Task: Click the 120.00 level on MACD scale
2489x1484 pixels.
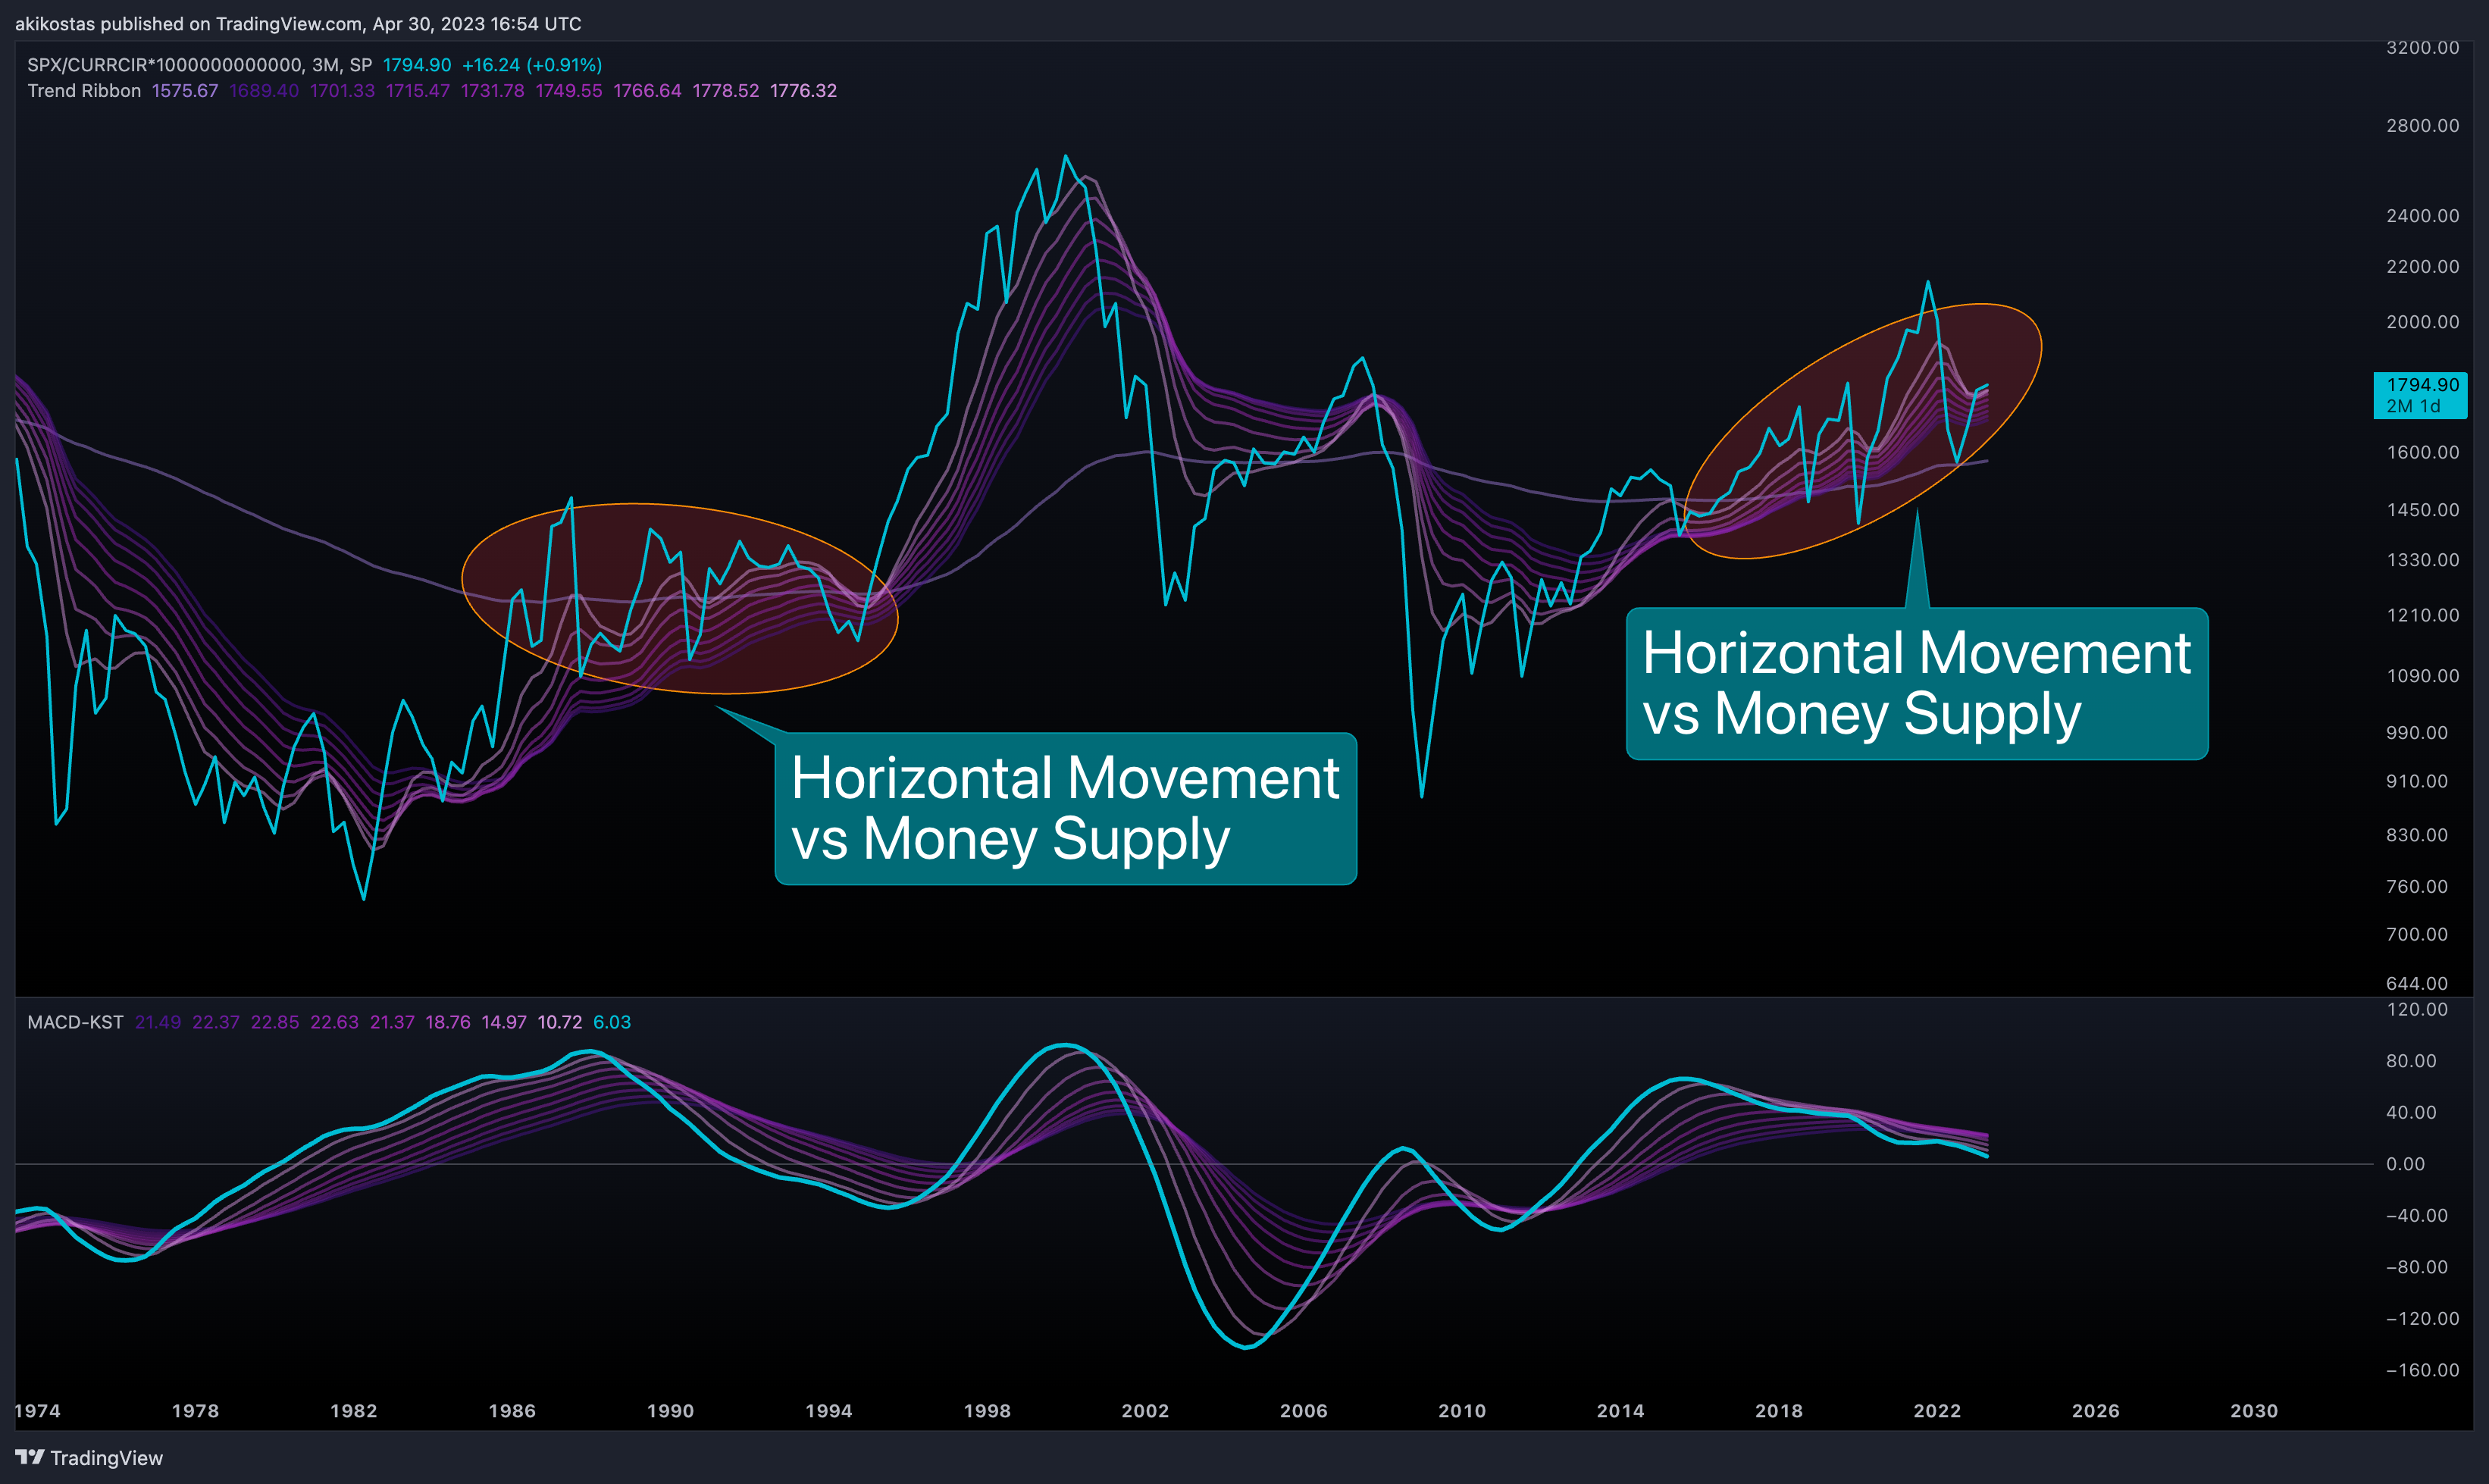Action: 2417,1009
